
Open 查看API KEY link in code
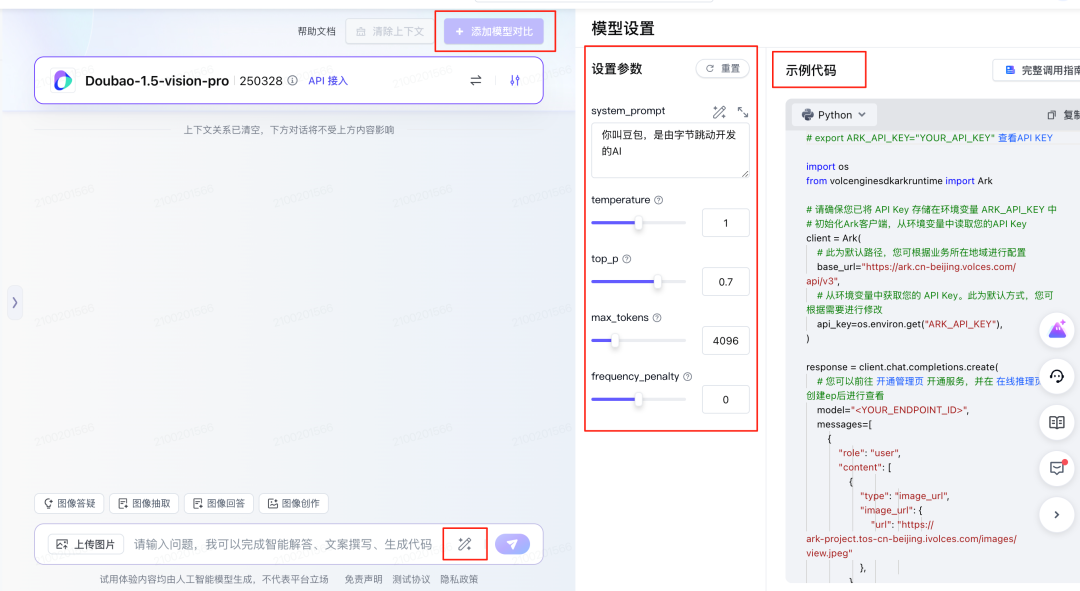click(x=1026, y=138)
